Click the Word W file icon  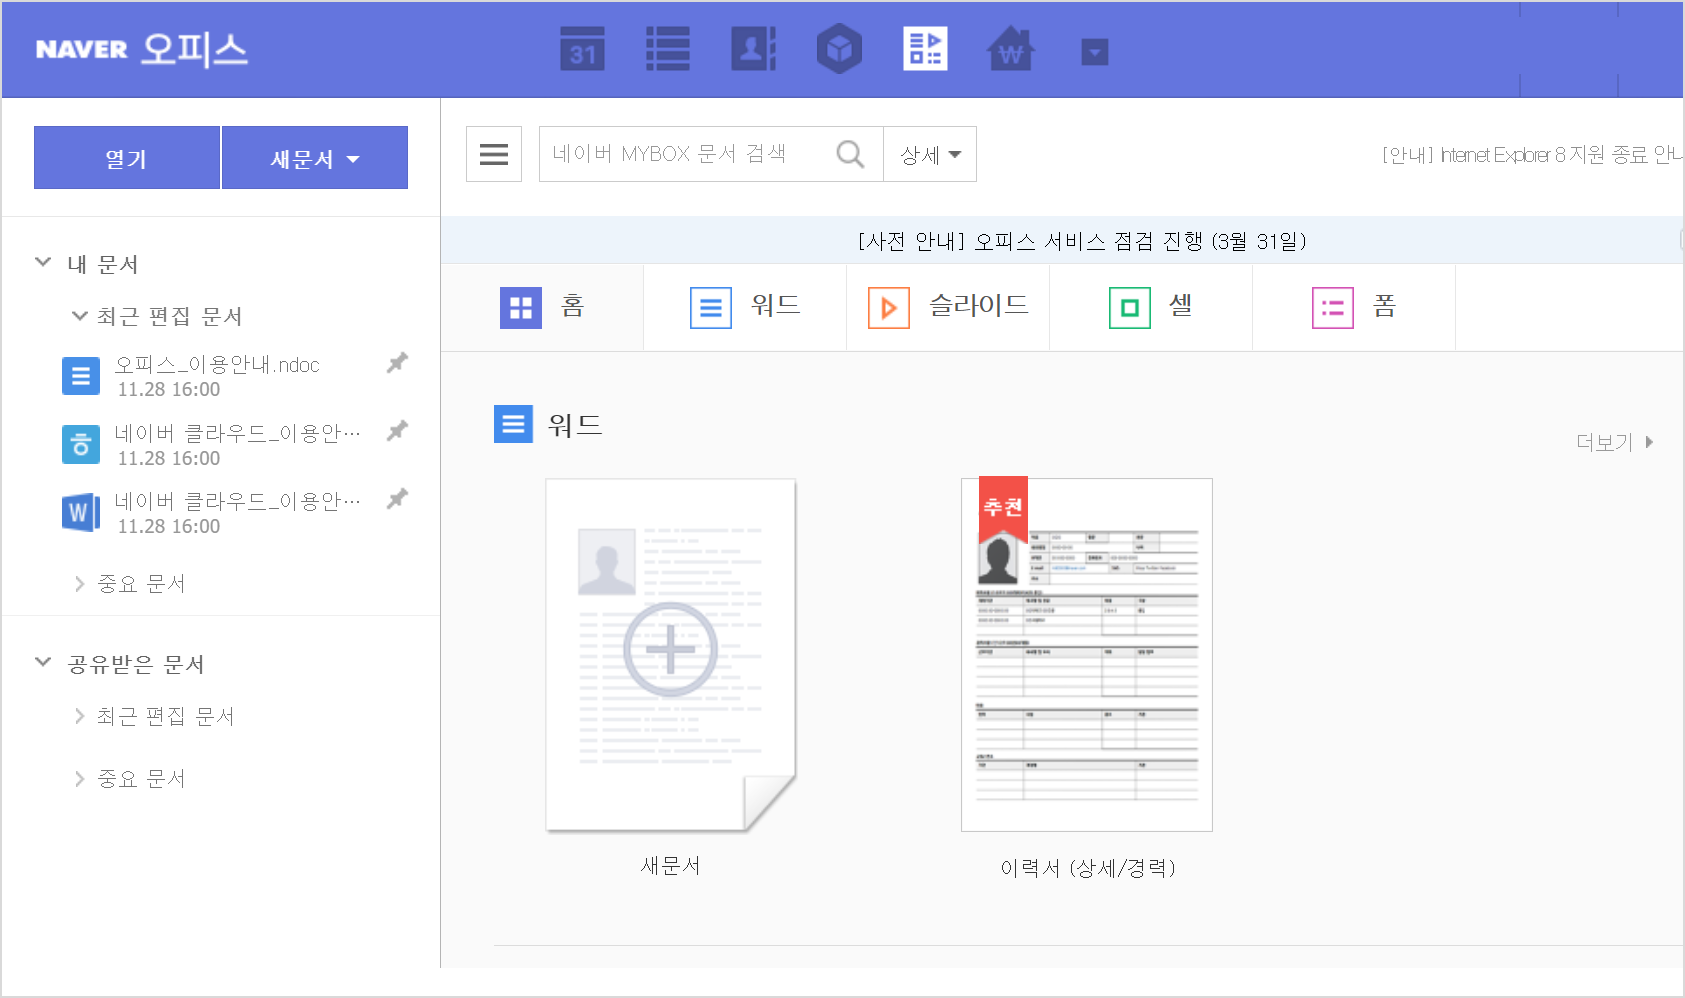click(81, 512)
